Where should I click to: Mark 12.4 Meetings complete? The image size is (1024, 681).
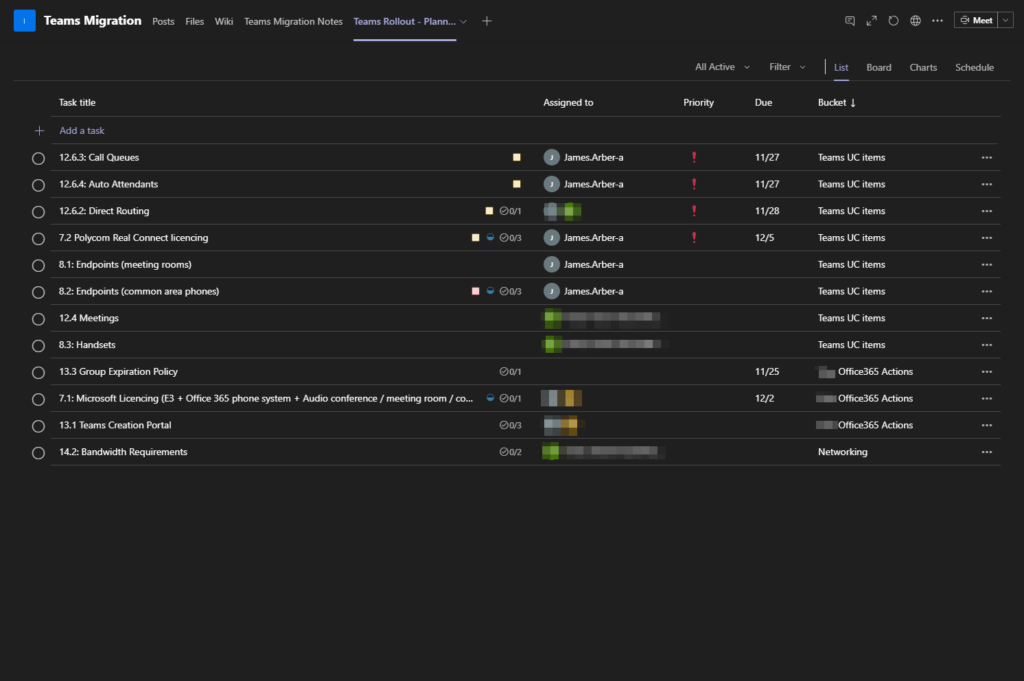[39, 319]
